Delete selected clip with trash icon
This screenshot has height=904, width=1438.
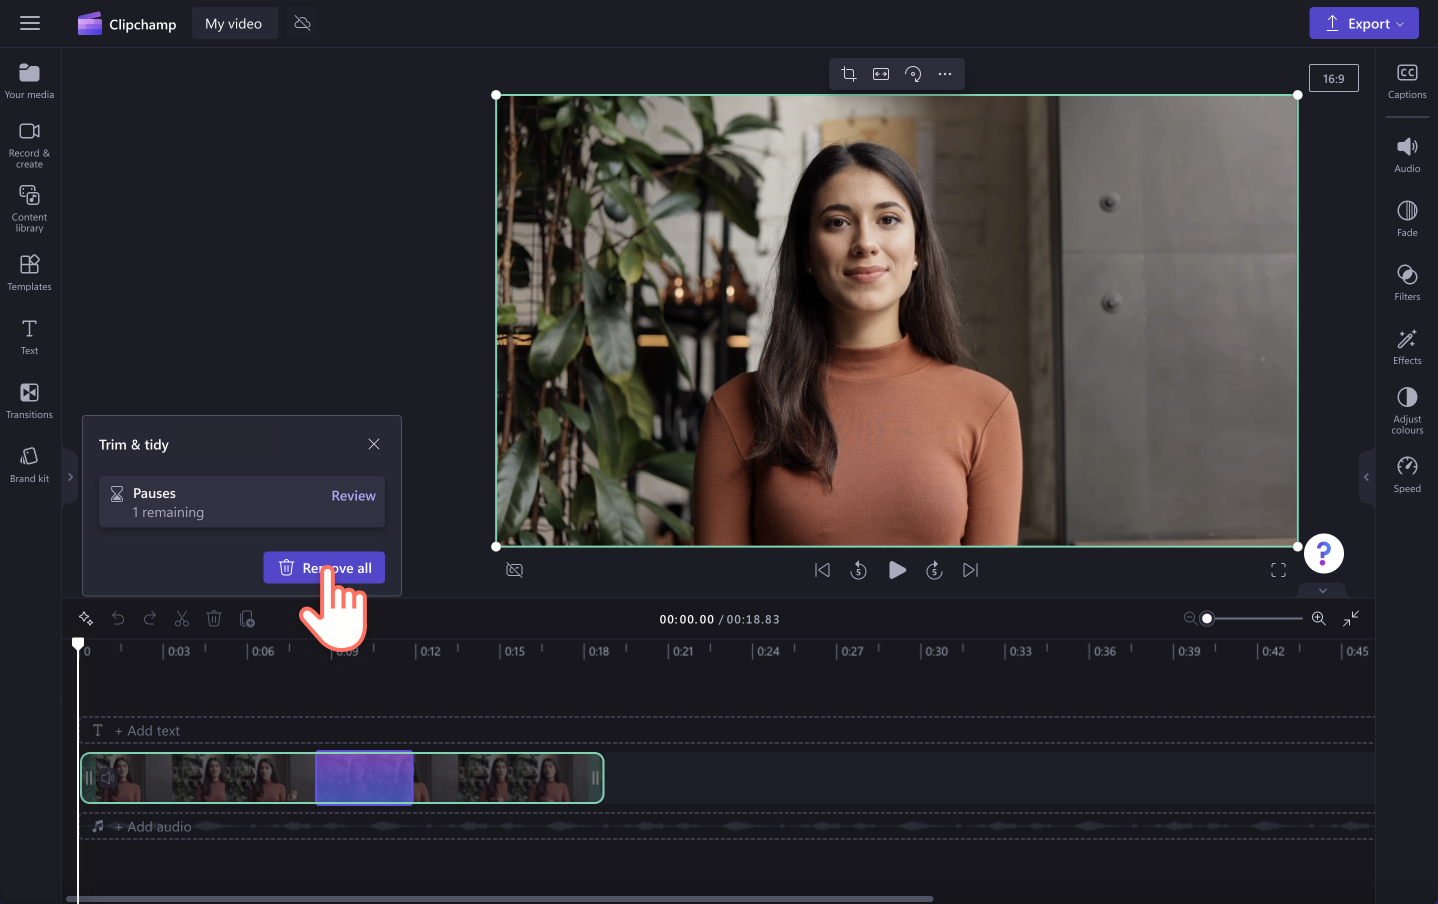pyautogui.click(x=214, y=619)
